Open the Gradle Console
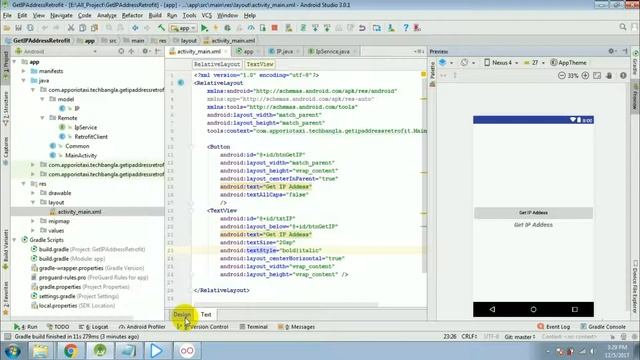The image size is (640, 360). 603,327
